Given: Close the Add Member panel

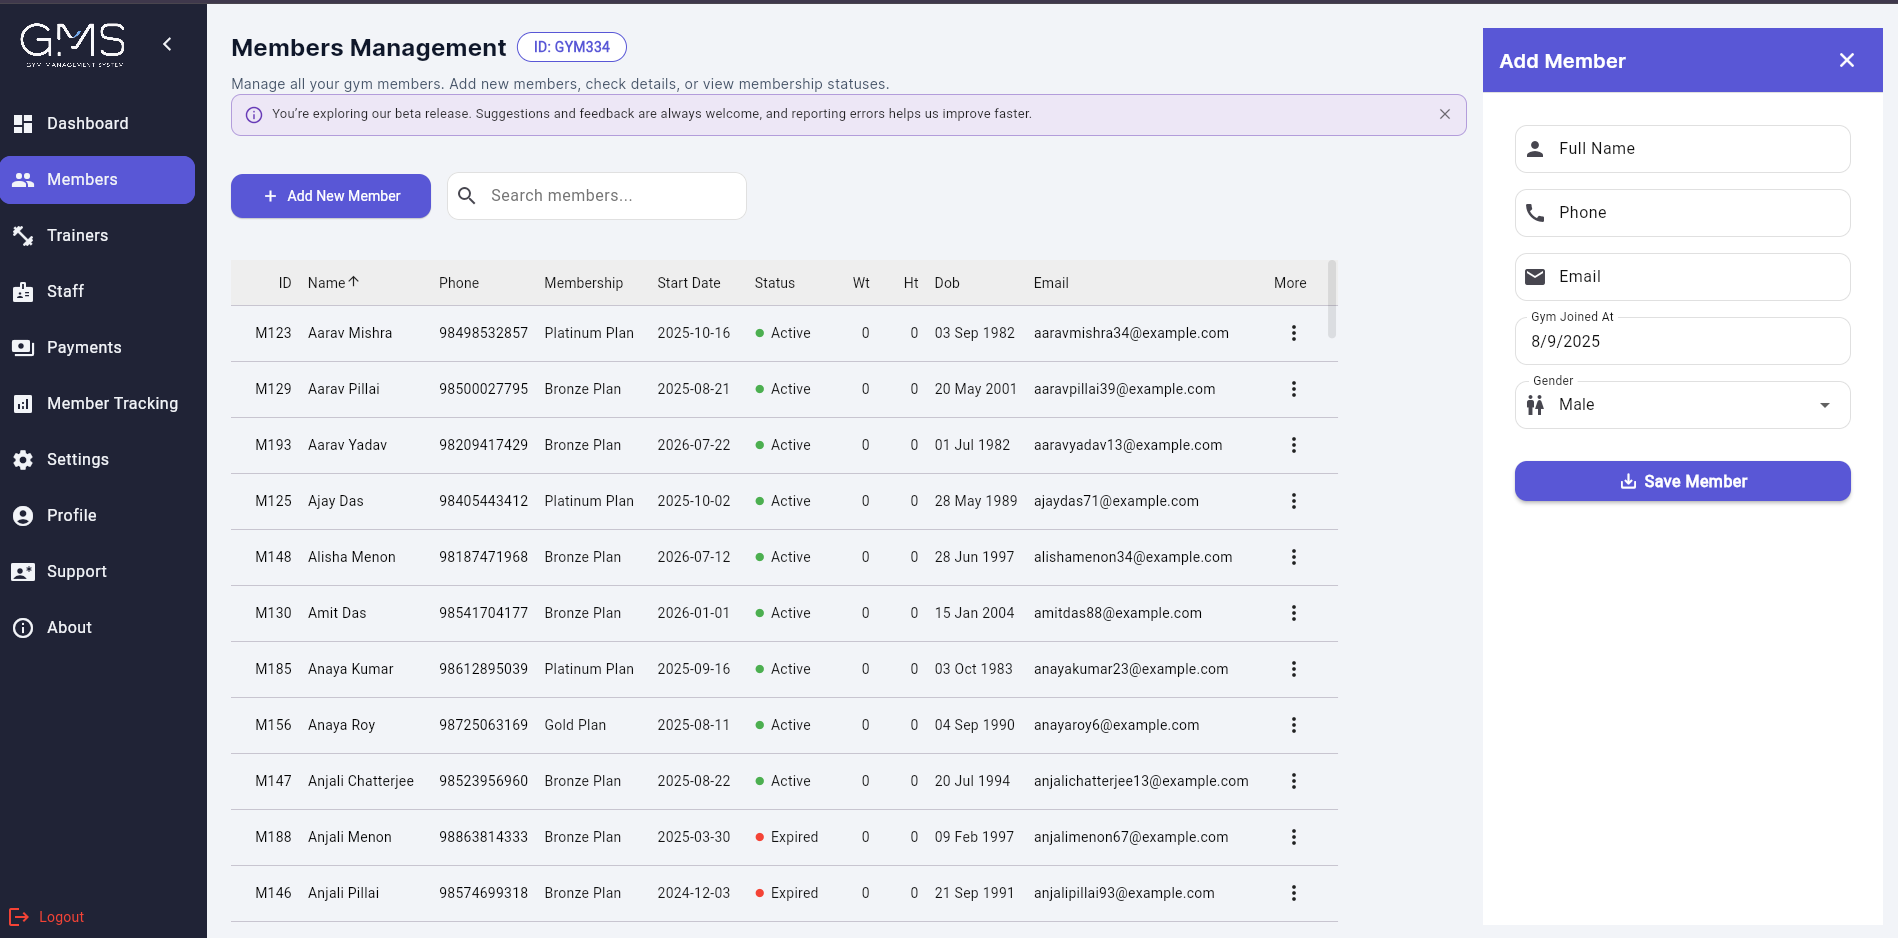Looking at the screenshot, I should [1846, 61].
